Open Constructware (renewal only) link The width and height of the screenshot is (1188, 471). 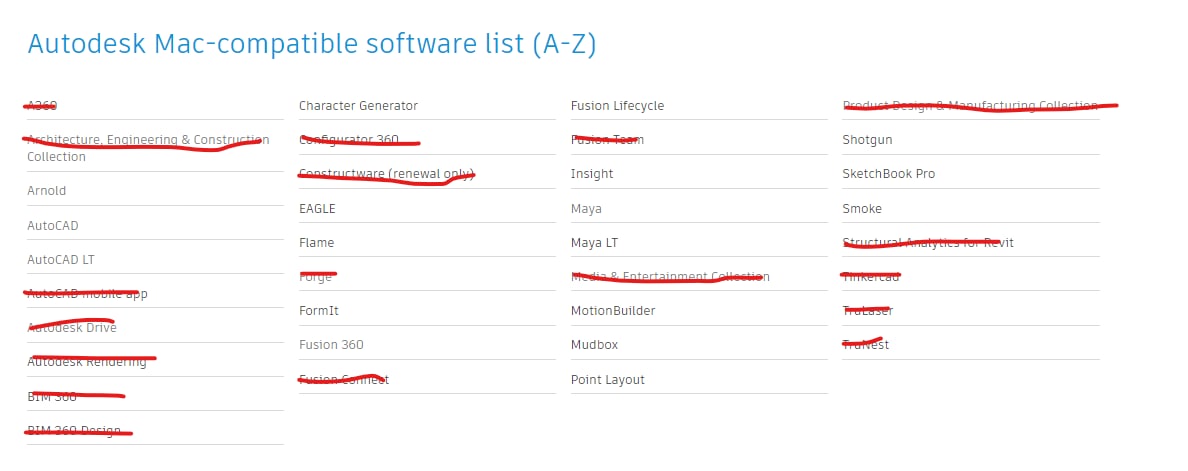(x=386, y=174)
